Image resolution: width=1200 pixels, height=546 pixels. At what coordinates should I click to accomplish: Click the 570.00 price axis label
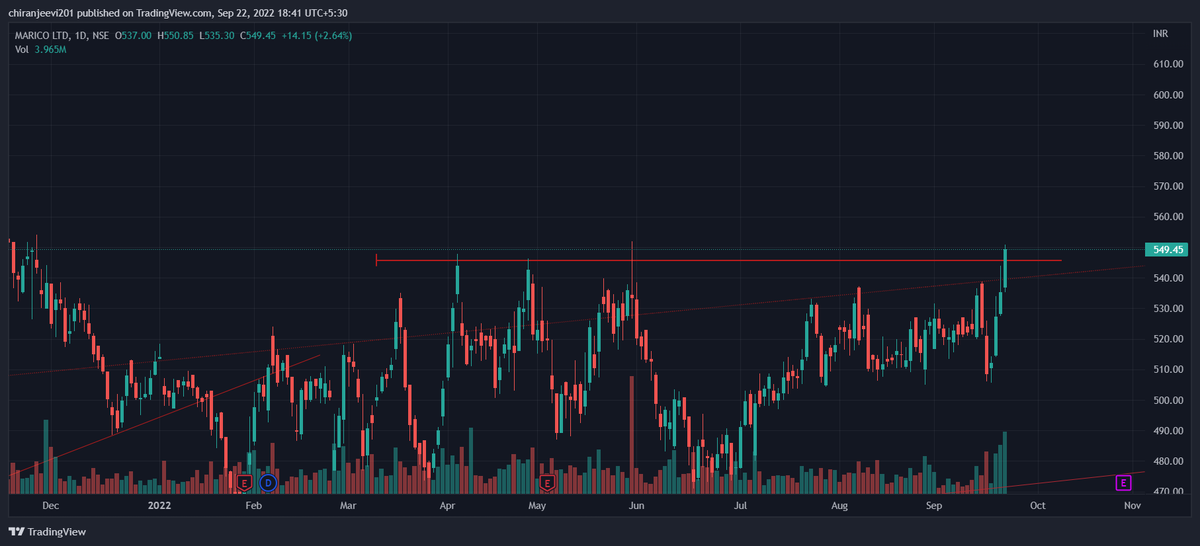[1168, 186]
